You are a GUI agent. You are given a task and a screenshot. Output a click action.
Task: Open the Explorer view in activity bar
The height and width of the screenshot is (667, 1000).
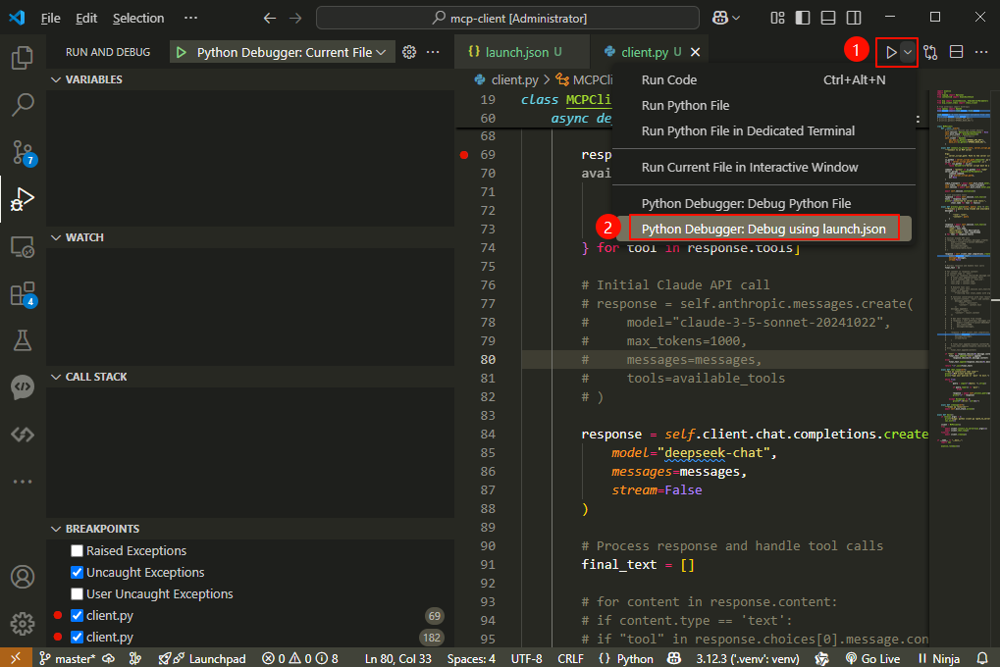point(22,58)
